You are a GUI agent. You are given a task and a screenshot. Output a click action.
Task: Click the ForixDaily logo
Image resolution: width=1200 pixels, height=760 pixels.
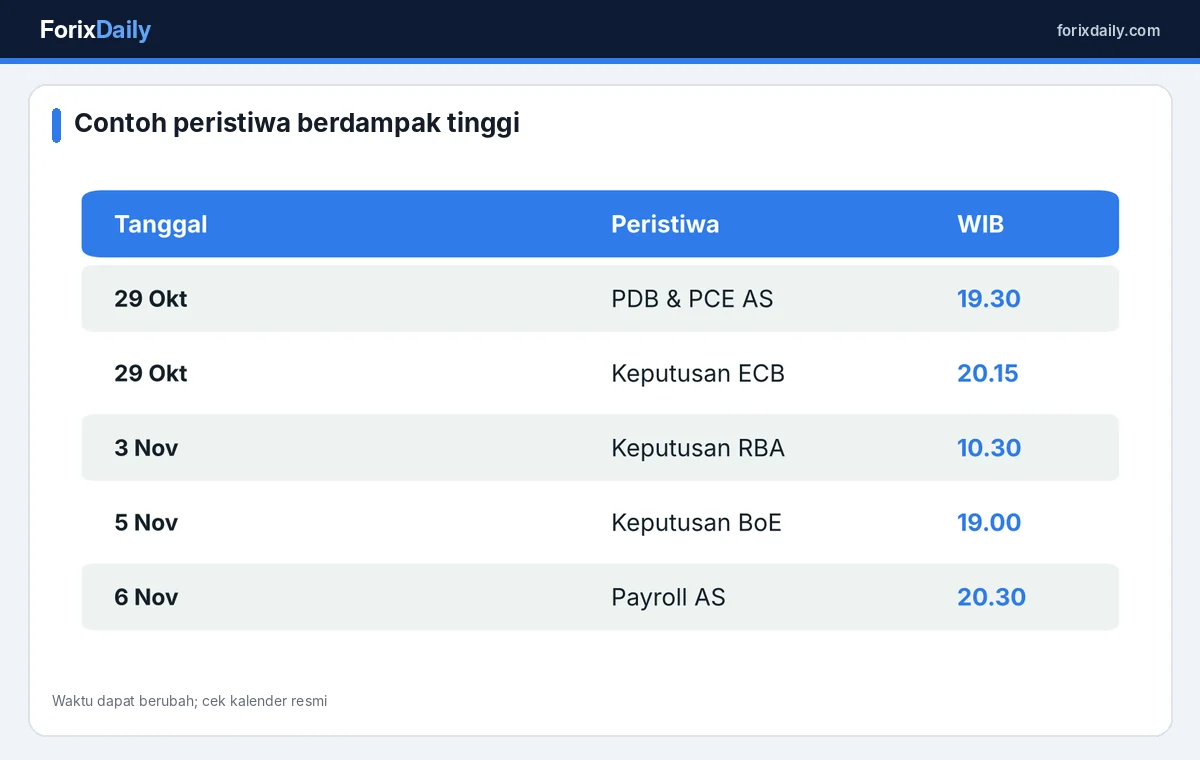click(x=95, y=30)
